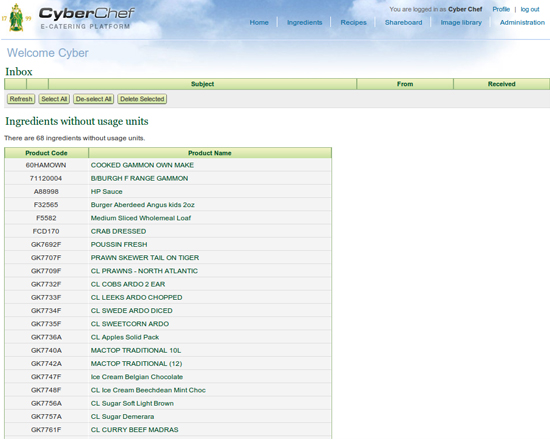
Task: Open the Home menu item
Action: pos(259,22)
